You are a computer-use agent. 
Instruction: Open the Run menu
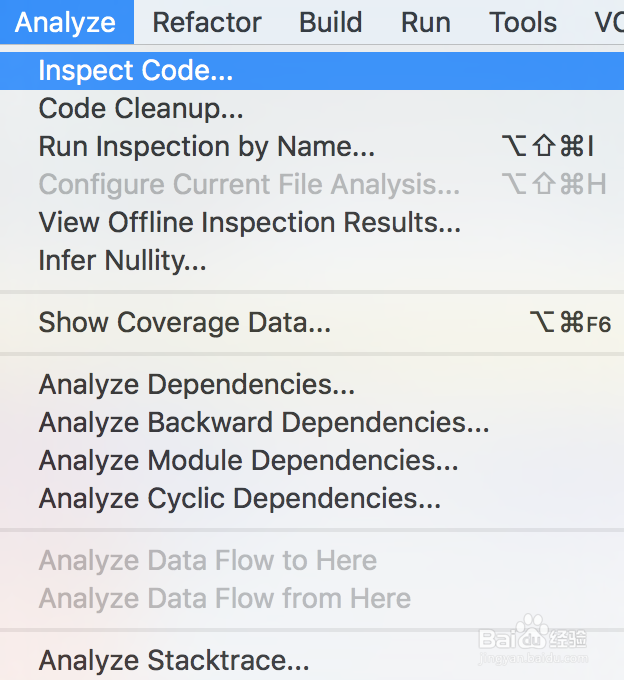click(426, 22)
